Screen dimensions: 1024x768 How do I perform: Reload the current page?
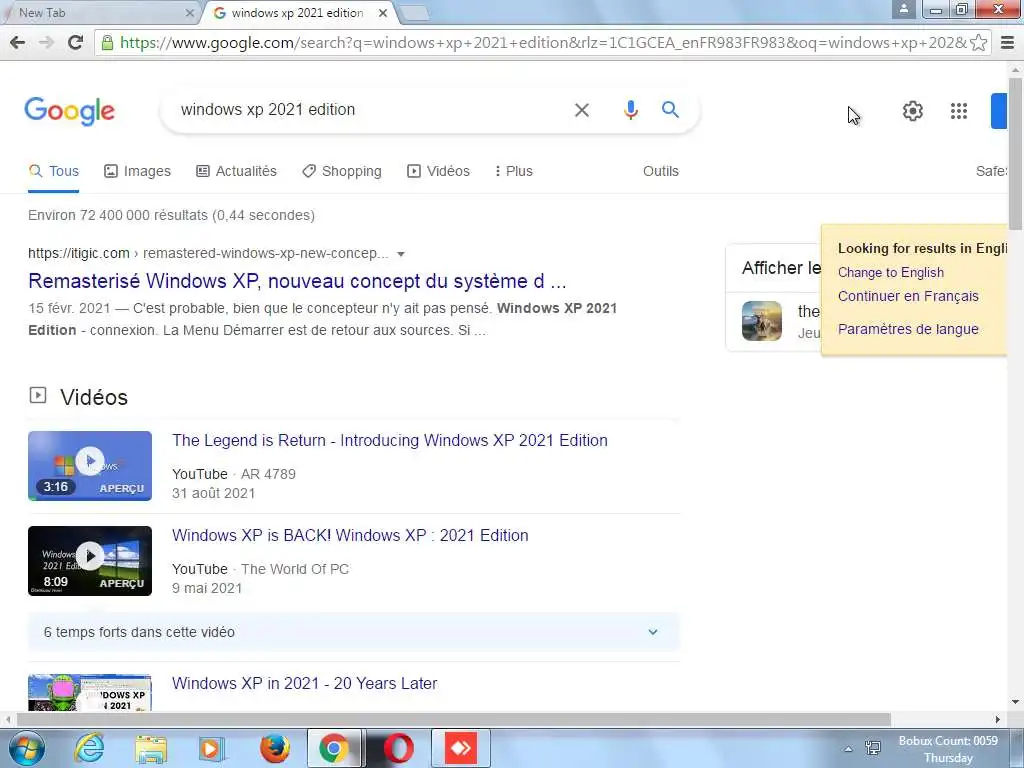tap(76, 42)
